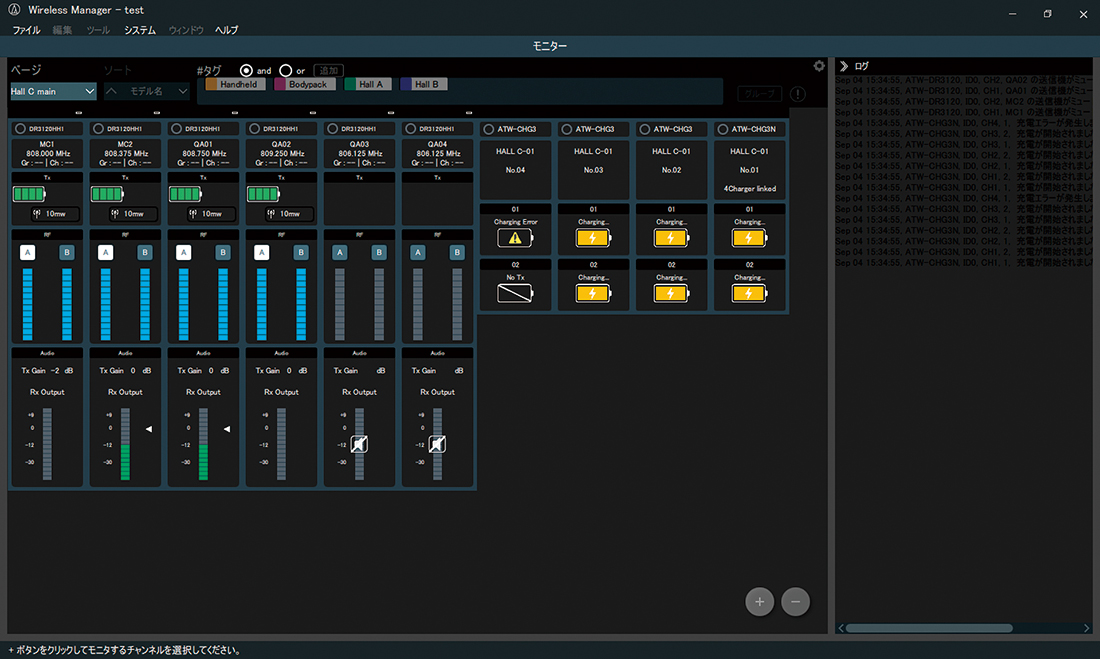Select the No.04 charger radio button

[x=488, y=129]
